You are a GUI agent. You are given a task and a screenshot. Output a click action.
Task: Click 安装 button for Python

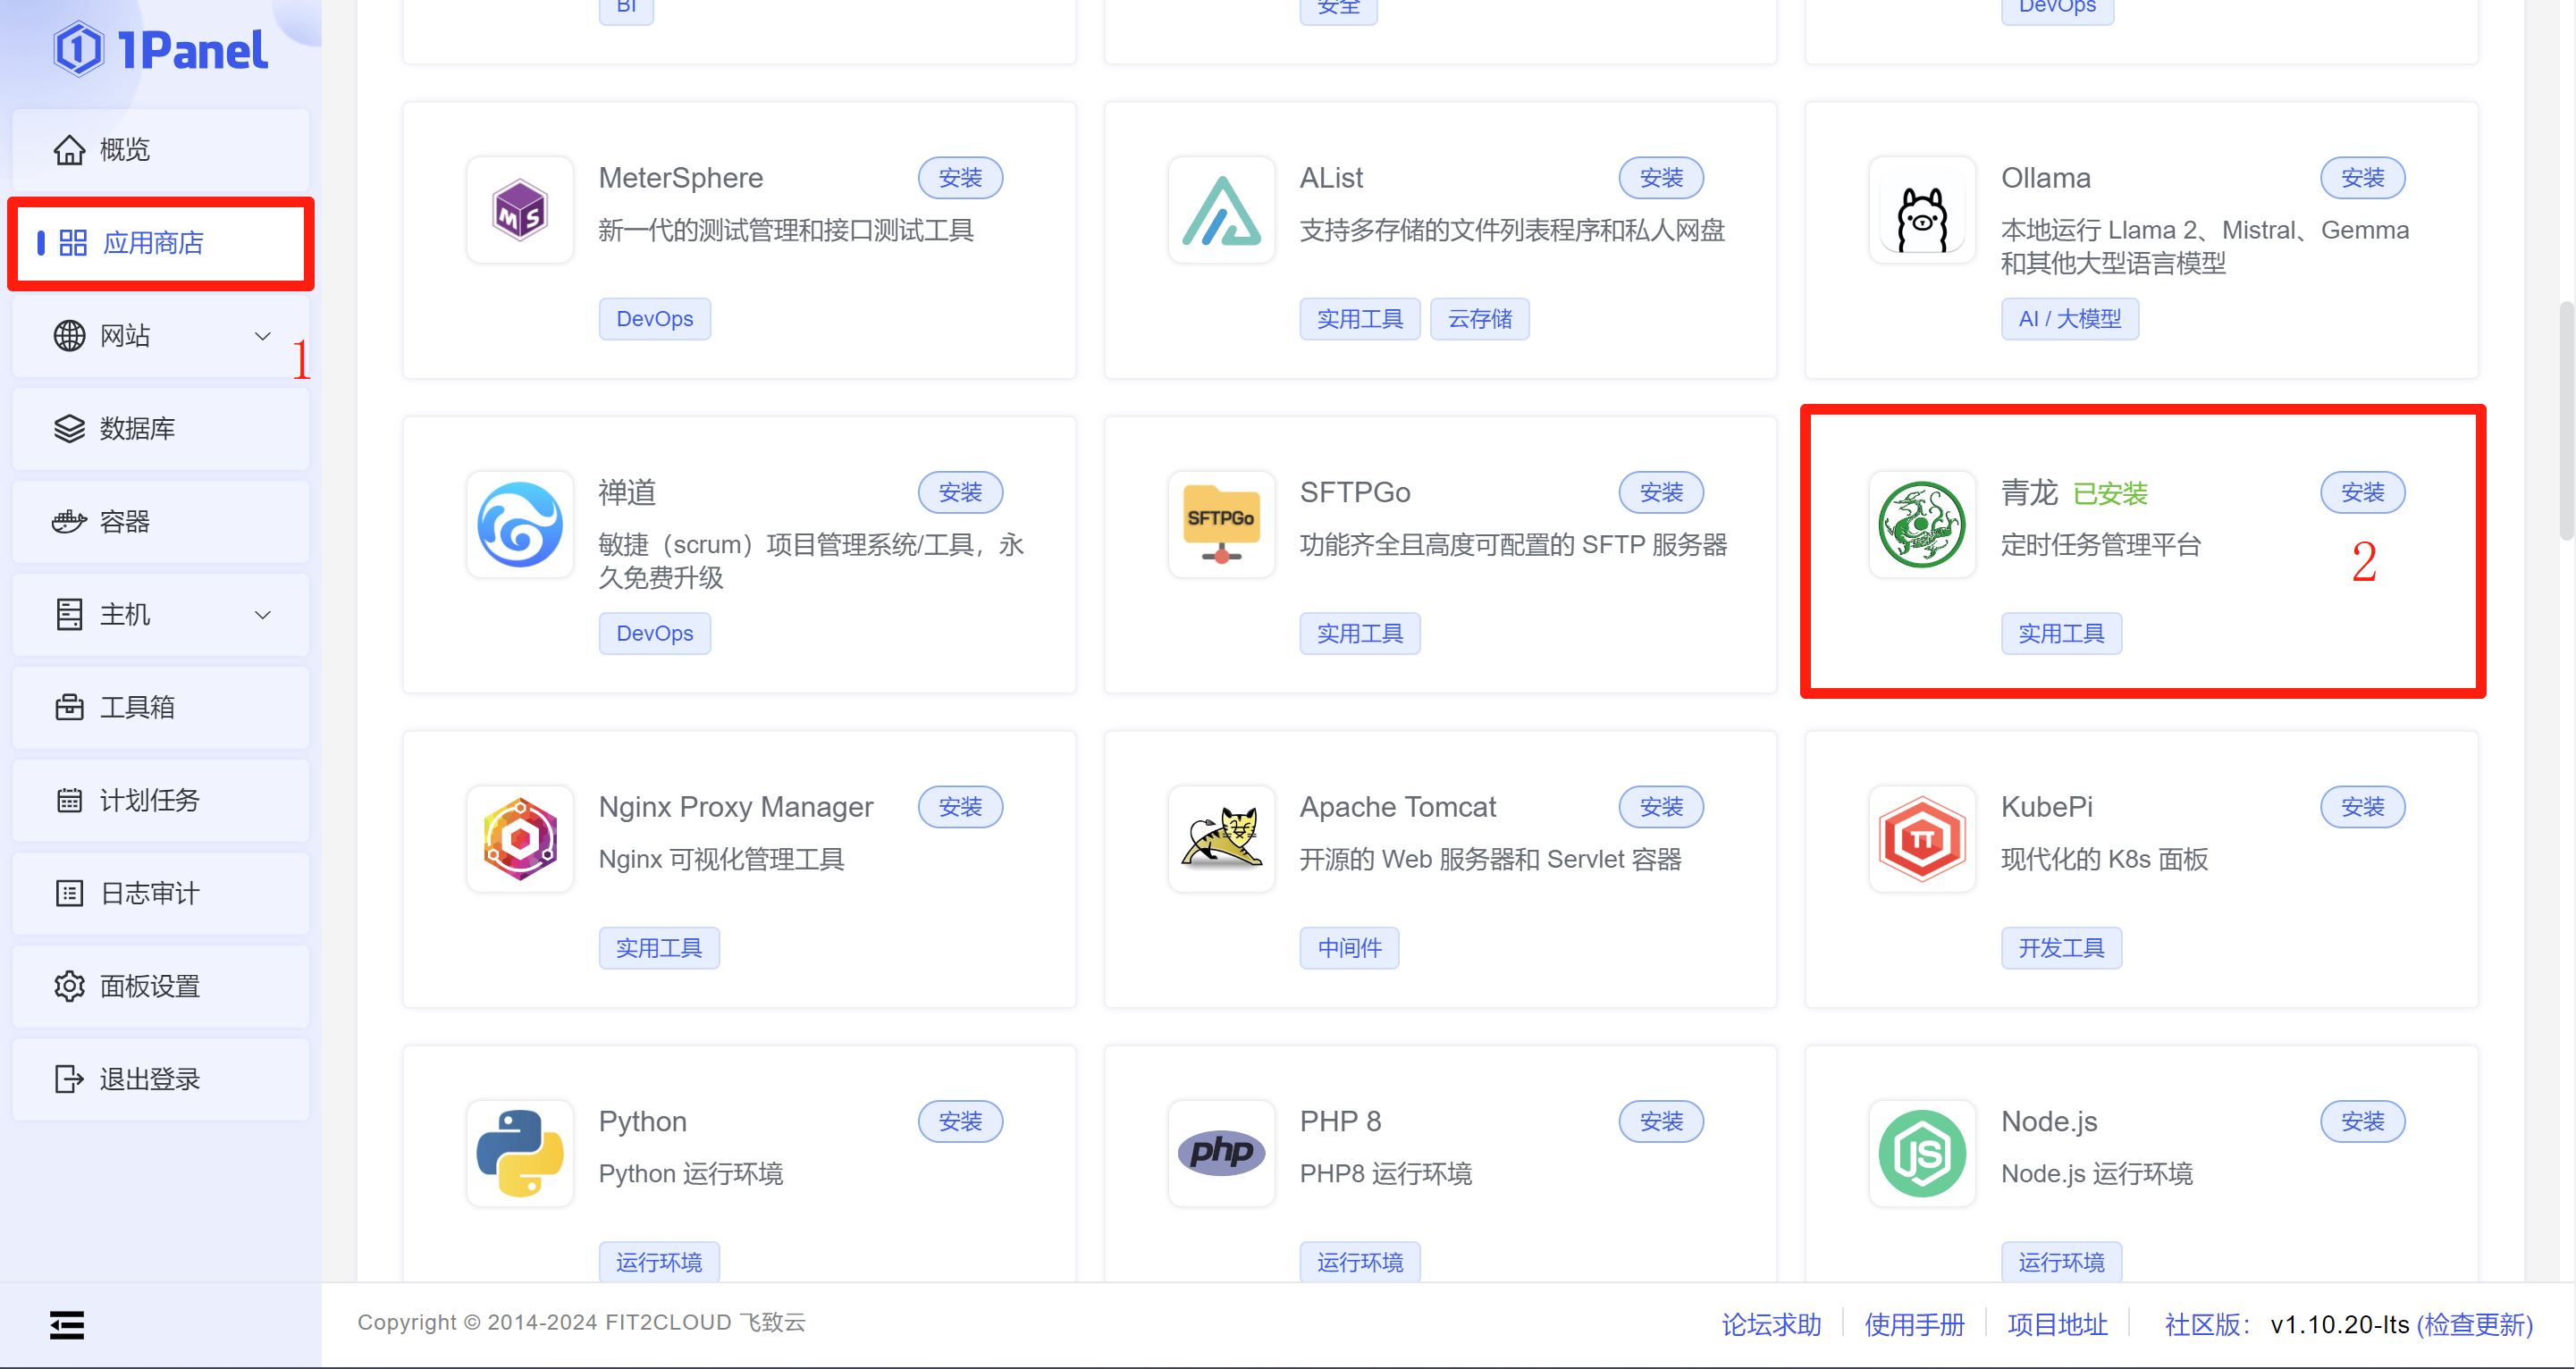(959, 1121)
